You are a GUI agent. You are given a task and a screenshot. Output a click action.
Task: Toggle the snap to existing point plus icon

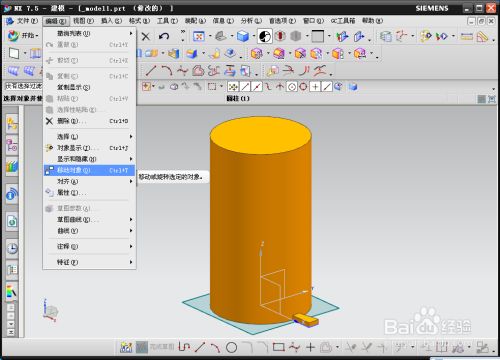pyautogui.click(x=315, y=87)
